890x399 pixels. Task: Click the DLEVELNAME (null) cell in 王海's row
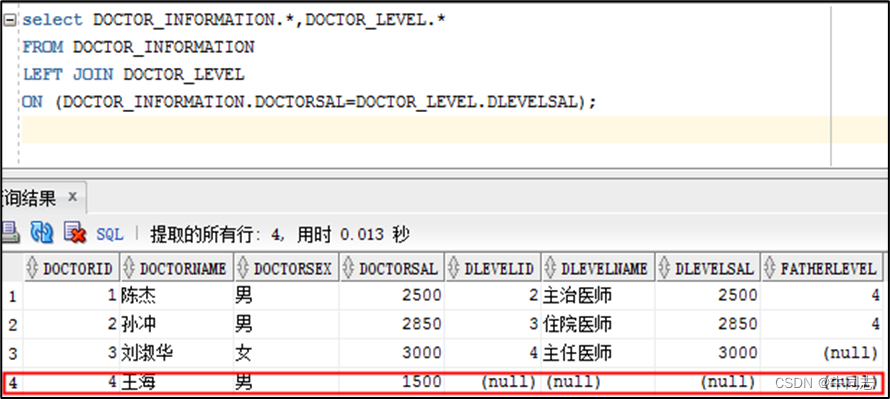598,382
